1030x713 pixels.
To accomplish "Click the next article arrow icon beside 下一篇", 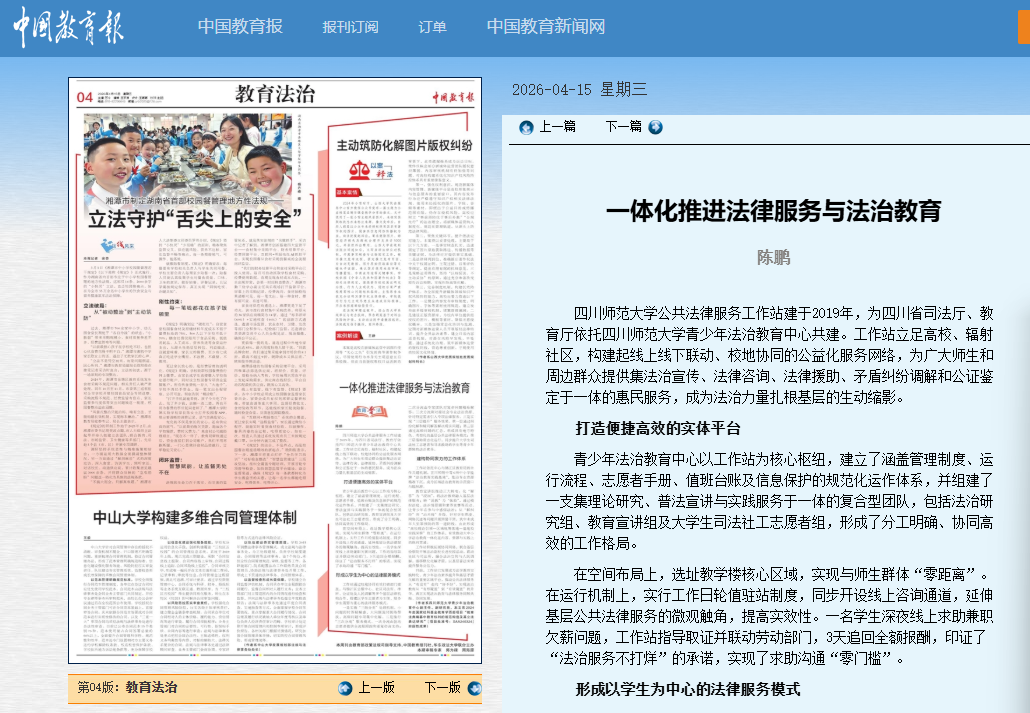I will coord(655,127).
